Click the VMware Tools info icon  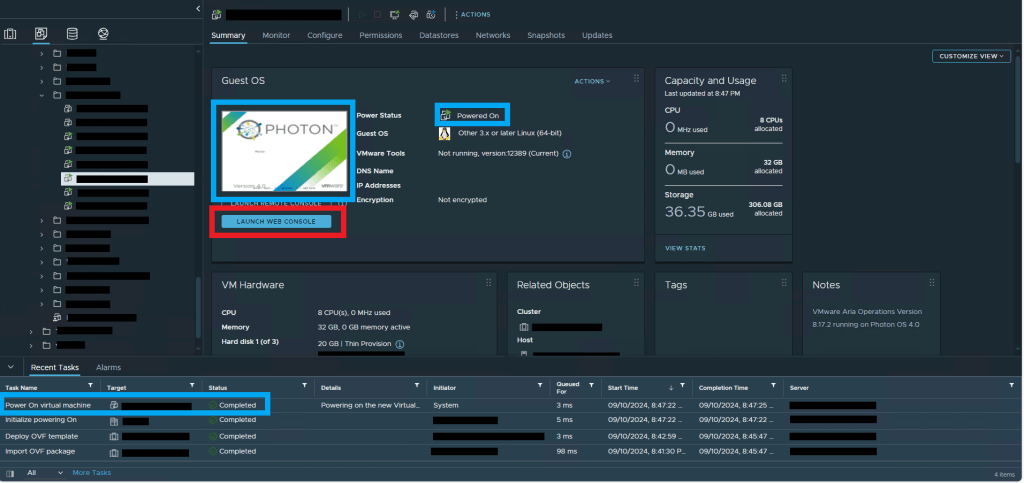point(567,154)
